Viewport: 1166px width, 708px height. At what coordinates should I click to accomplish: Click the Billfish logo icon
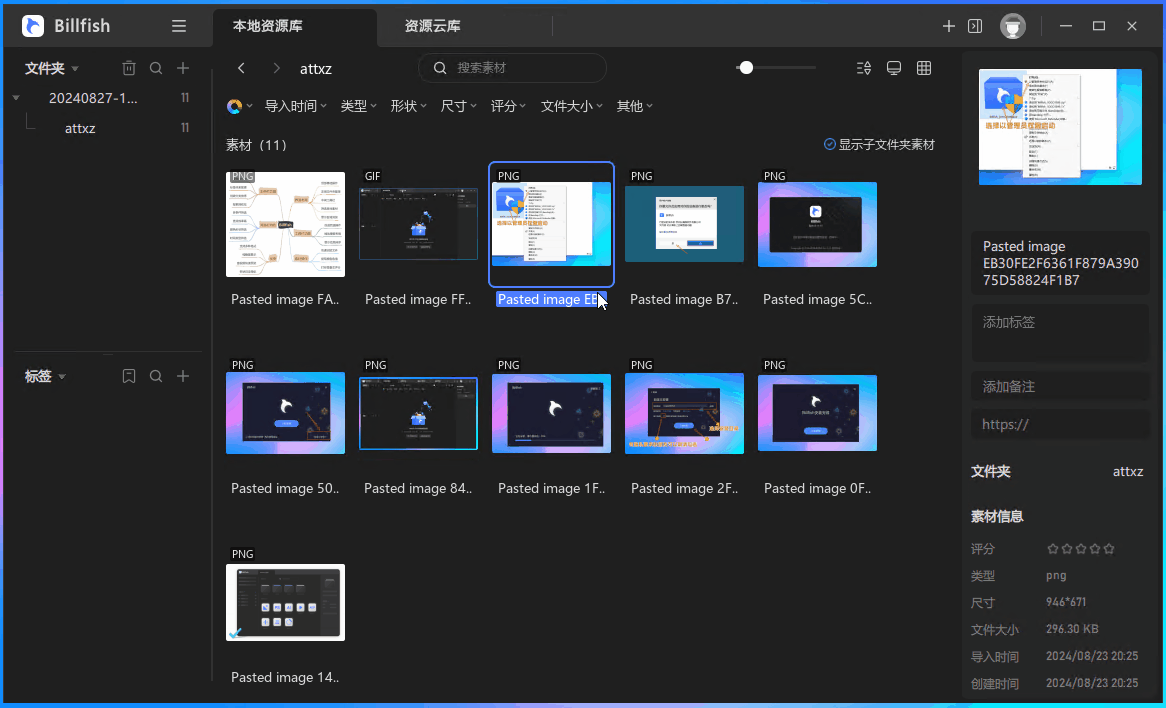[33, 26]
